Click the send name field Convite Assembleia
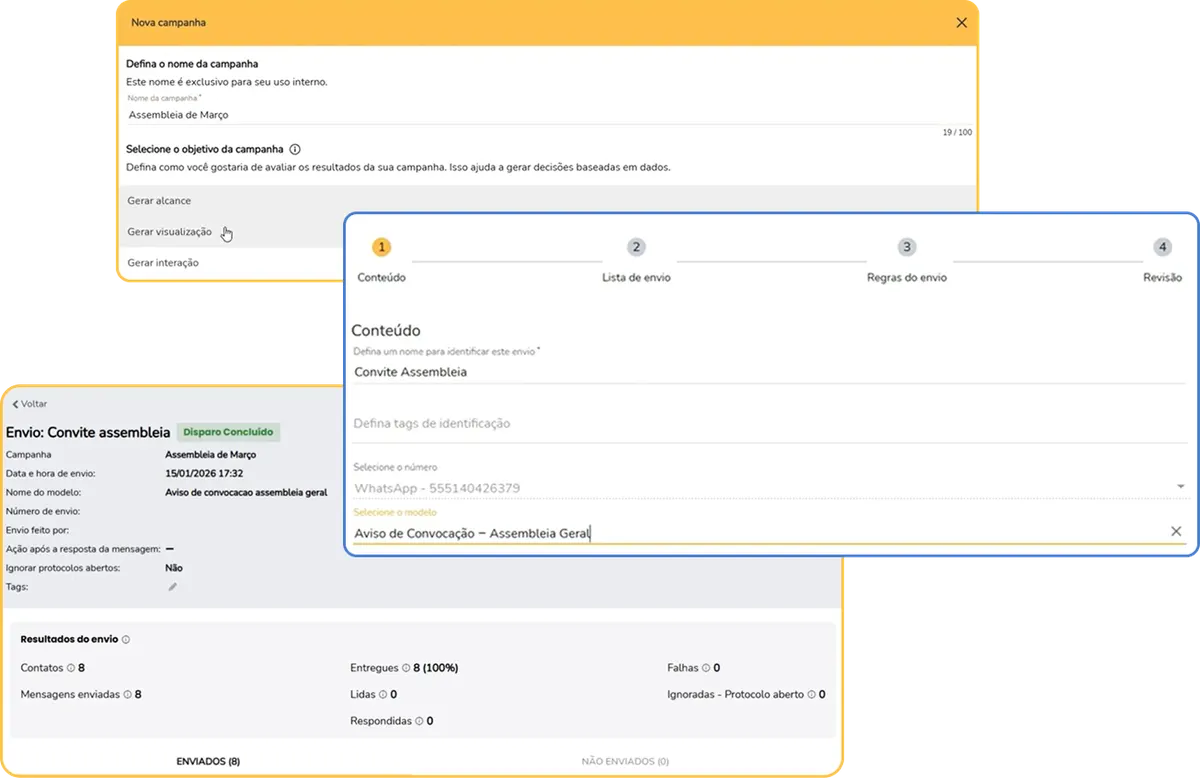The width and height of the screenshot is (1200, 778). pyautogui.click(x=769, y=372)
